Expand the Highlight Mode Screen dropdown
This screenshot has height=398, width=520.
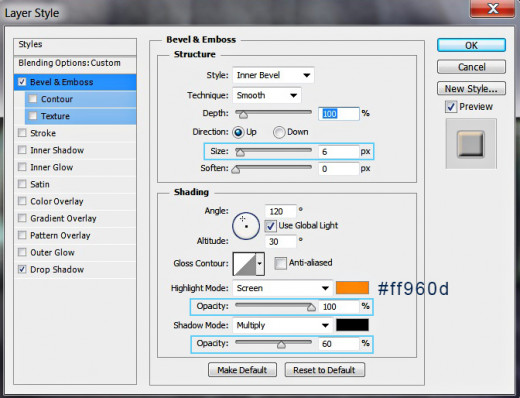pos(283,288)
